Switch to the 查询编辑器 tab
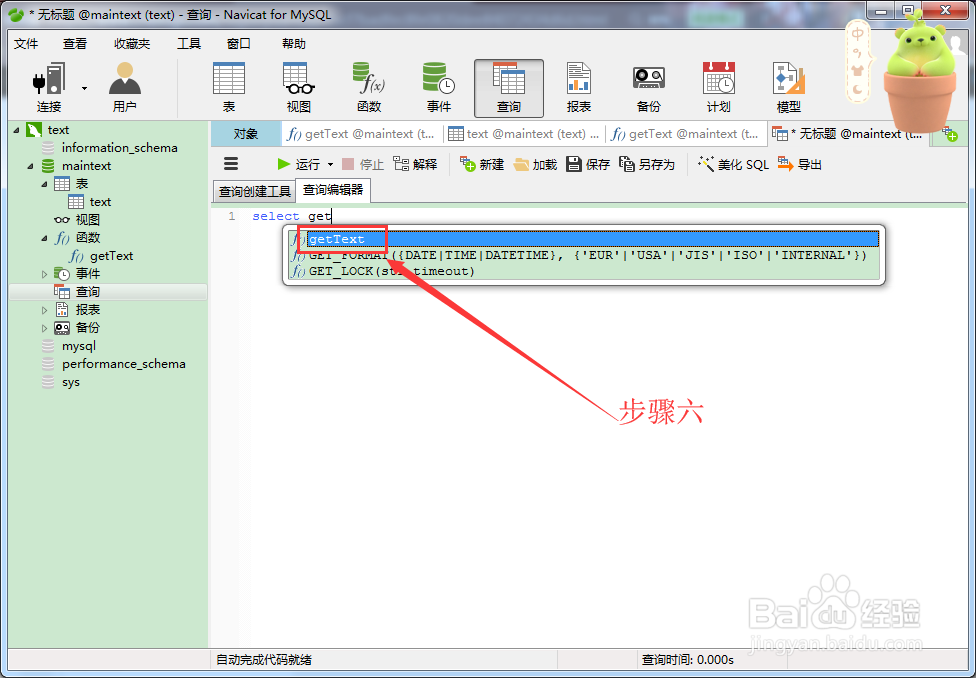 tap(333, 190)
